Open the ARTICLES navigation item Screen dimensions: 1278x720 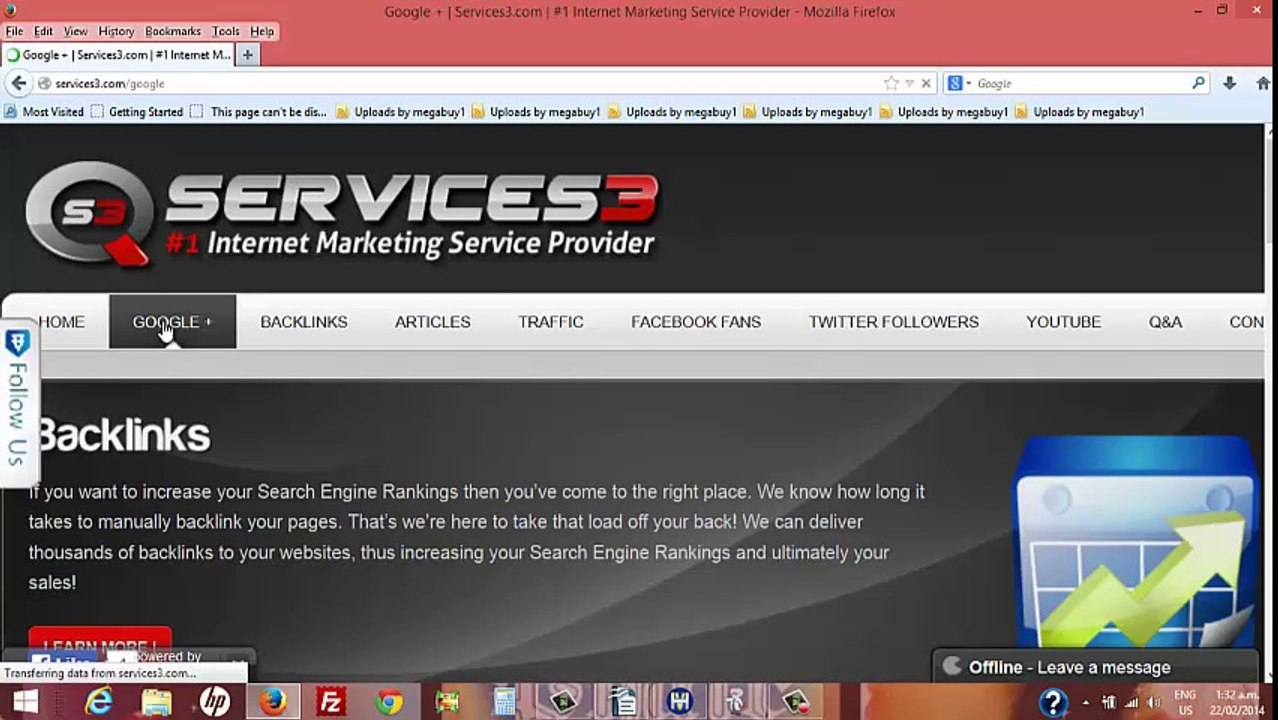(x=432, y=322)
